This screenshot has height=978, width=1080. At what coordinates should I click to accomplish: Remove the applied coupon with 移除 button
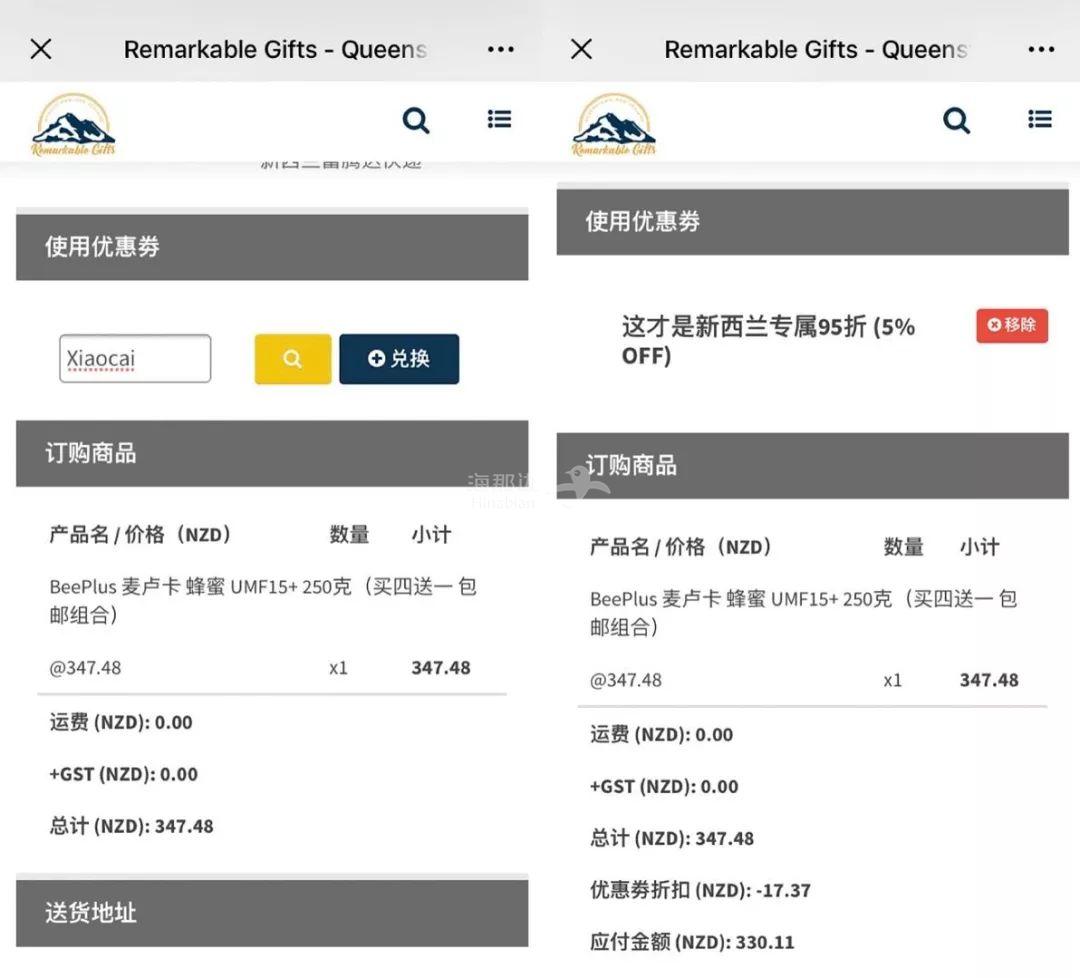click(1012, 325)
